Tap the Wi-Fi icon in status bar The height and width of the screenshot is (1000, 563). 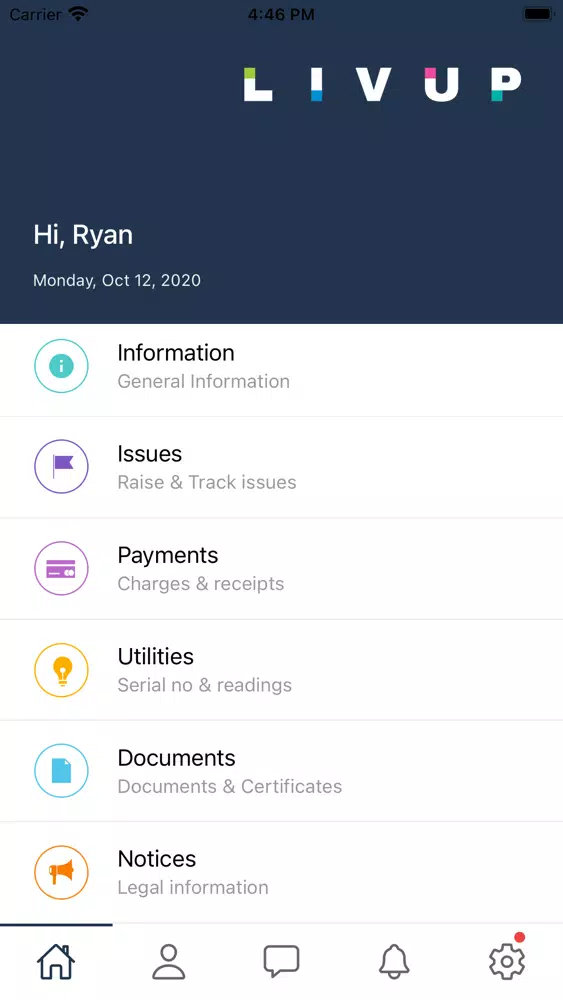tap(78, 13)
